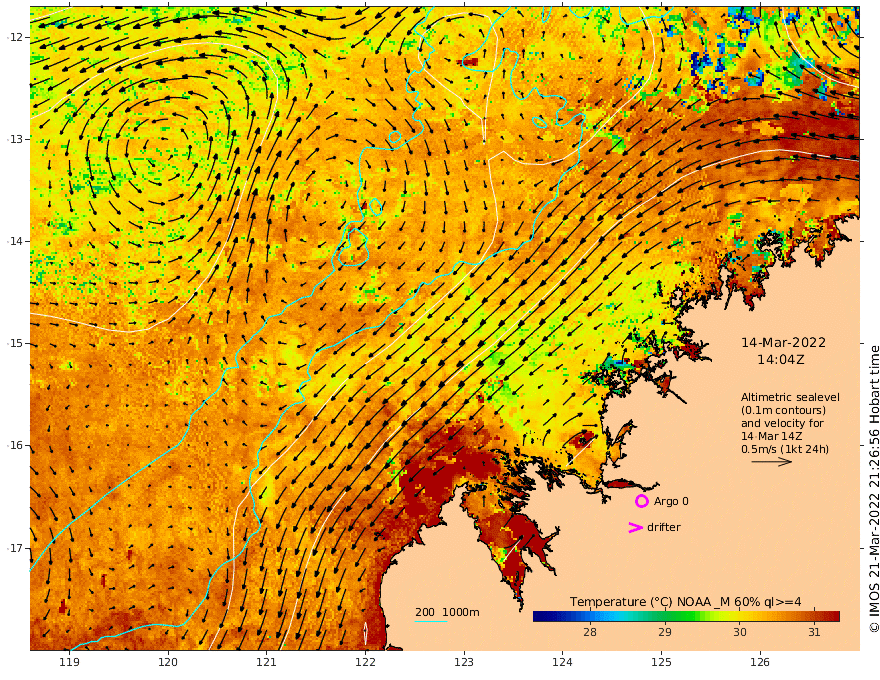The width and height of the screenshot is (880, 680).
Task: Click the latitude axis label '-17'
Action: tap(15, 548)
